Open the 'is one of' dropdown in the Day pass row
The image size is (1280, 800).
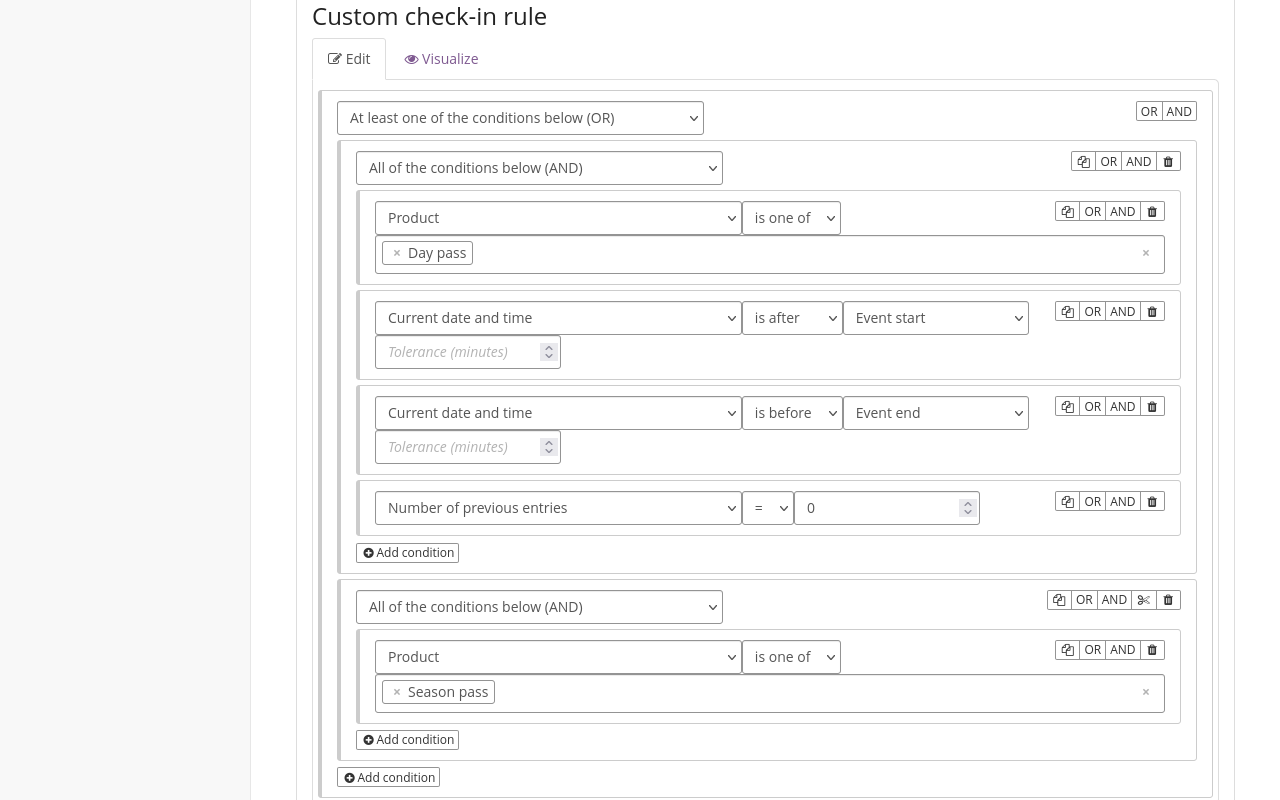coord(791,218)
